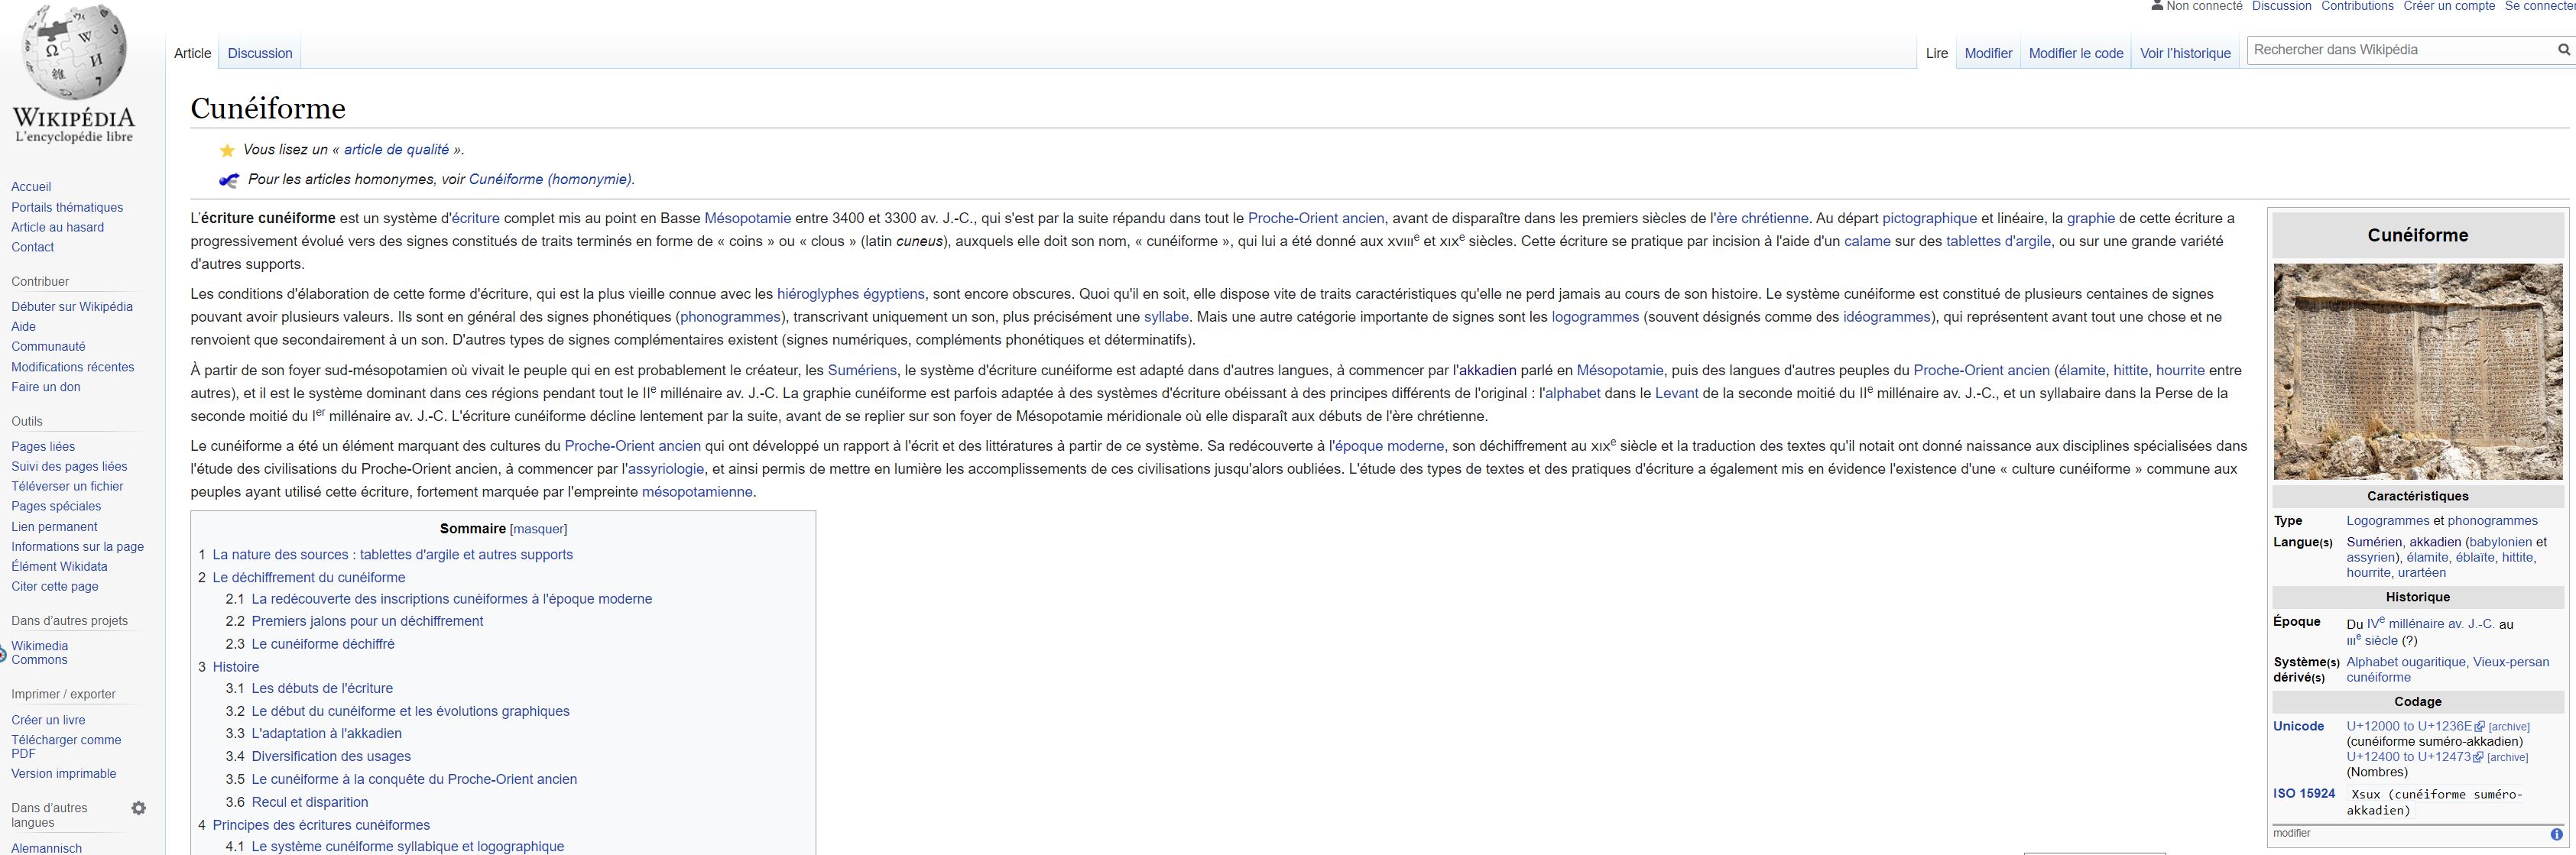
Task: Click Contact in sidebar
Action: coord(33,247)
